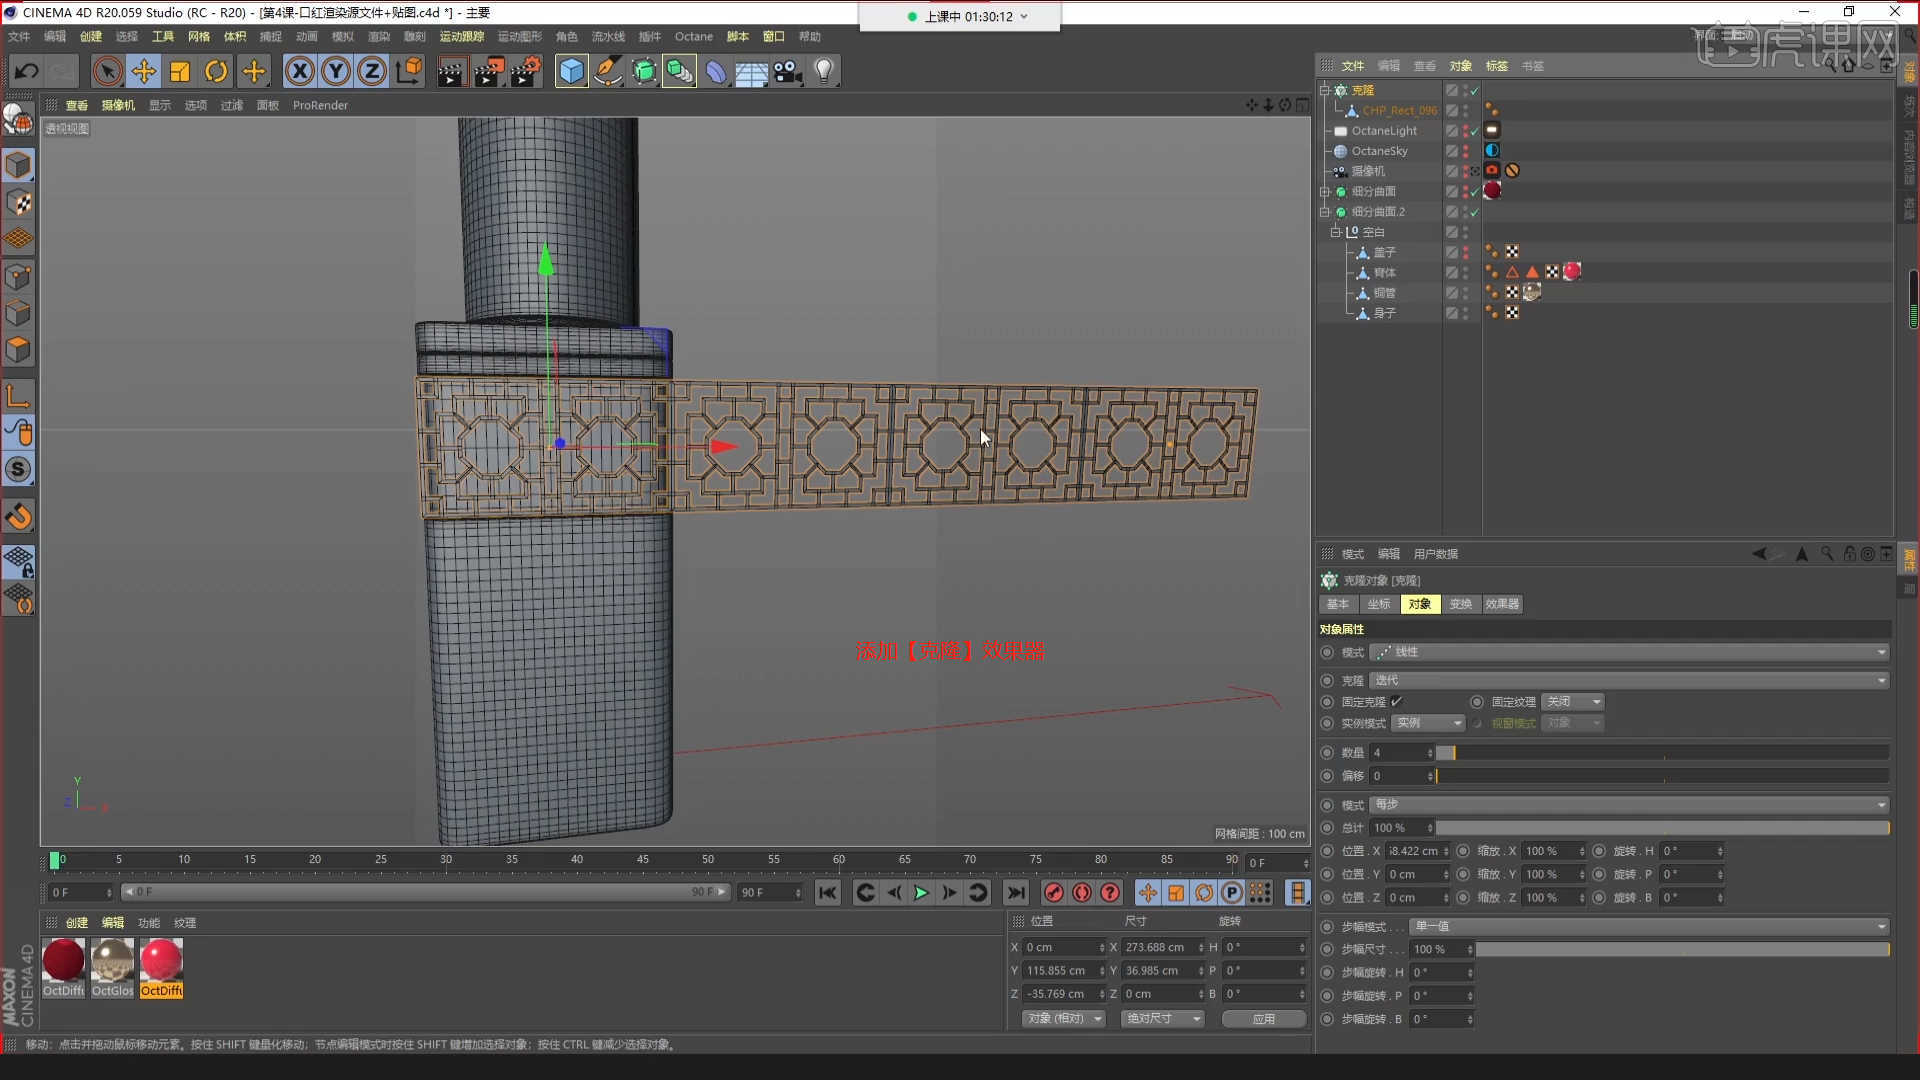This screenshot has width=1920, height=1080.
Task: Open Subdivision Surface generator icon
Action: (x=644, y=71)
